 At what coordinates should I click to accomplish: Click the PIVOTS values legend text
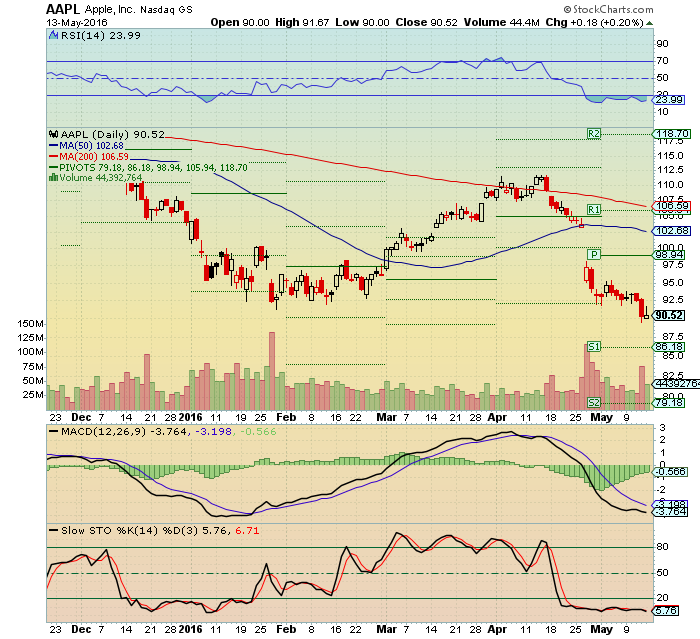point(153,168)
